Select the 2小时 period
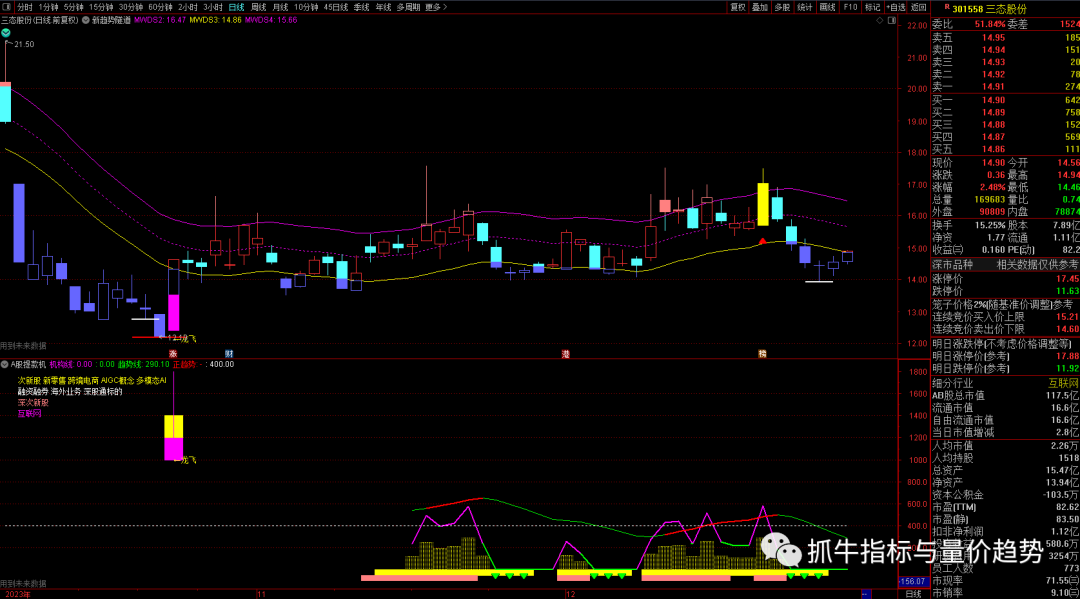Screen dimensions: 1080x599 point(187,7)
